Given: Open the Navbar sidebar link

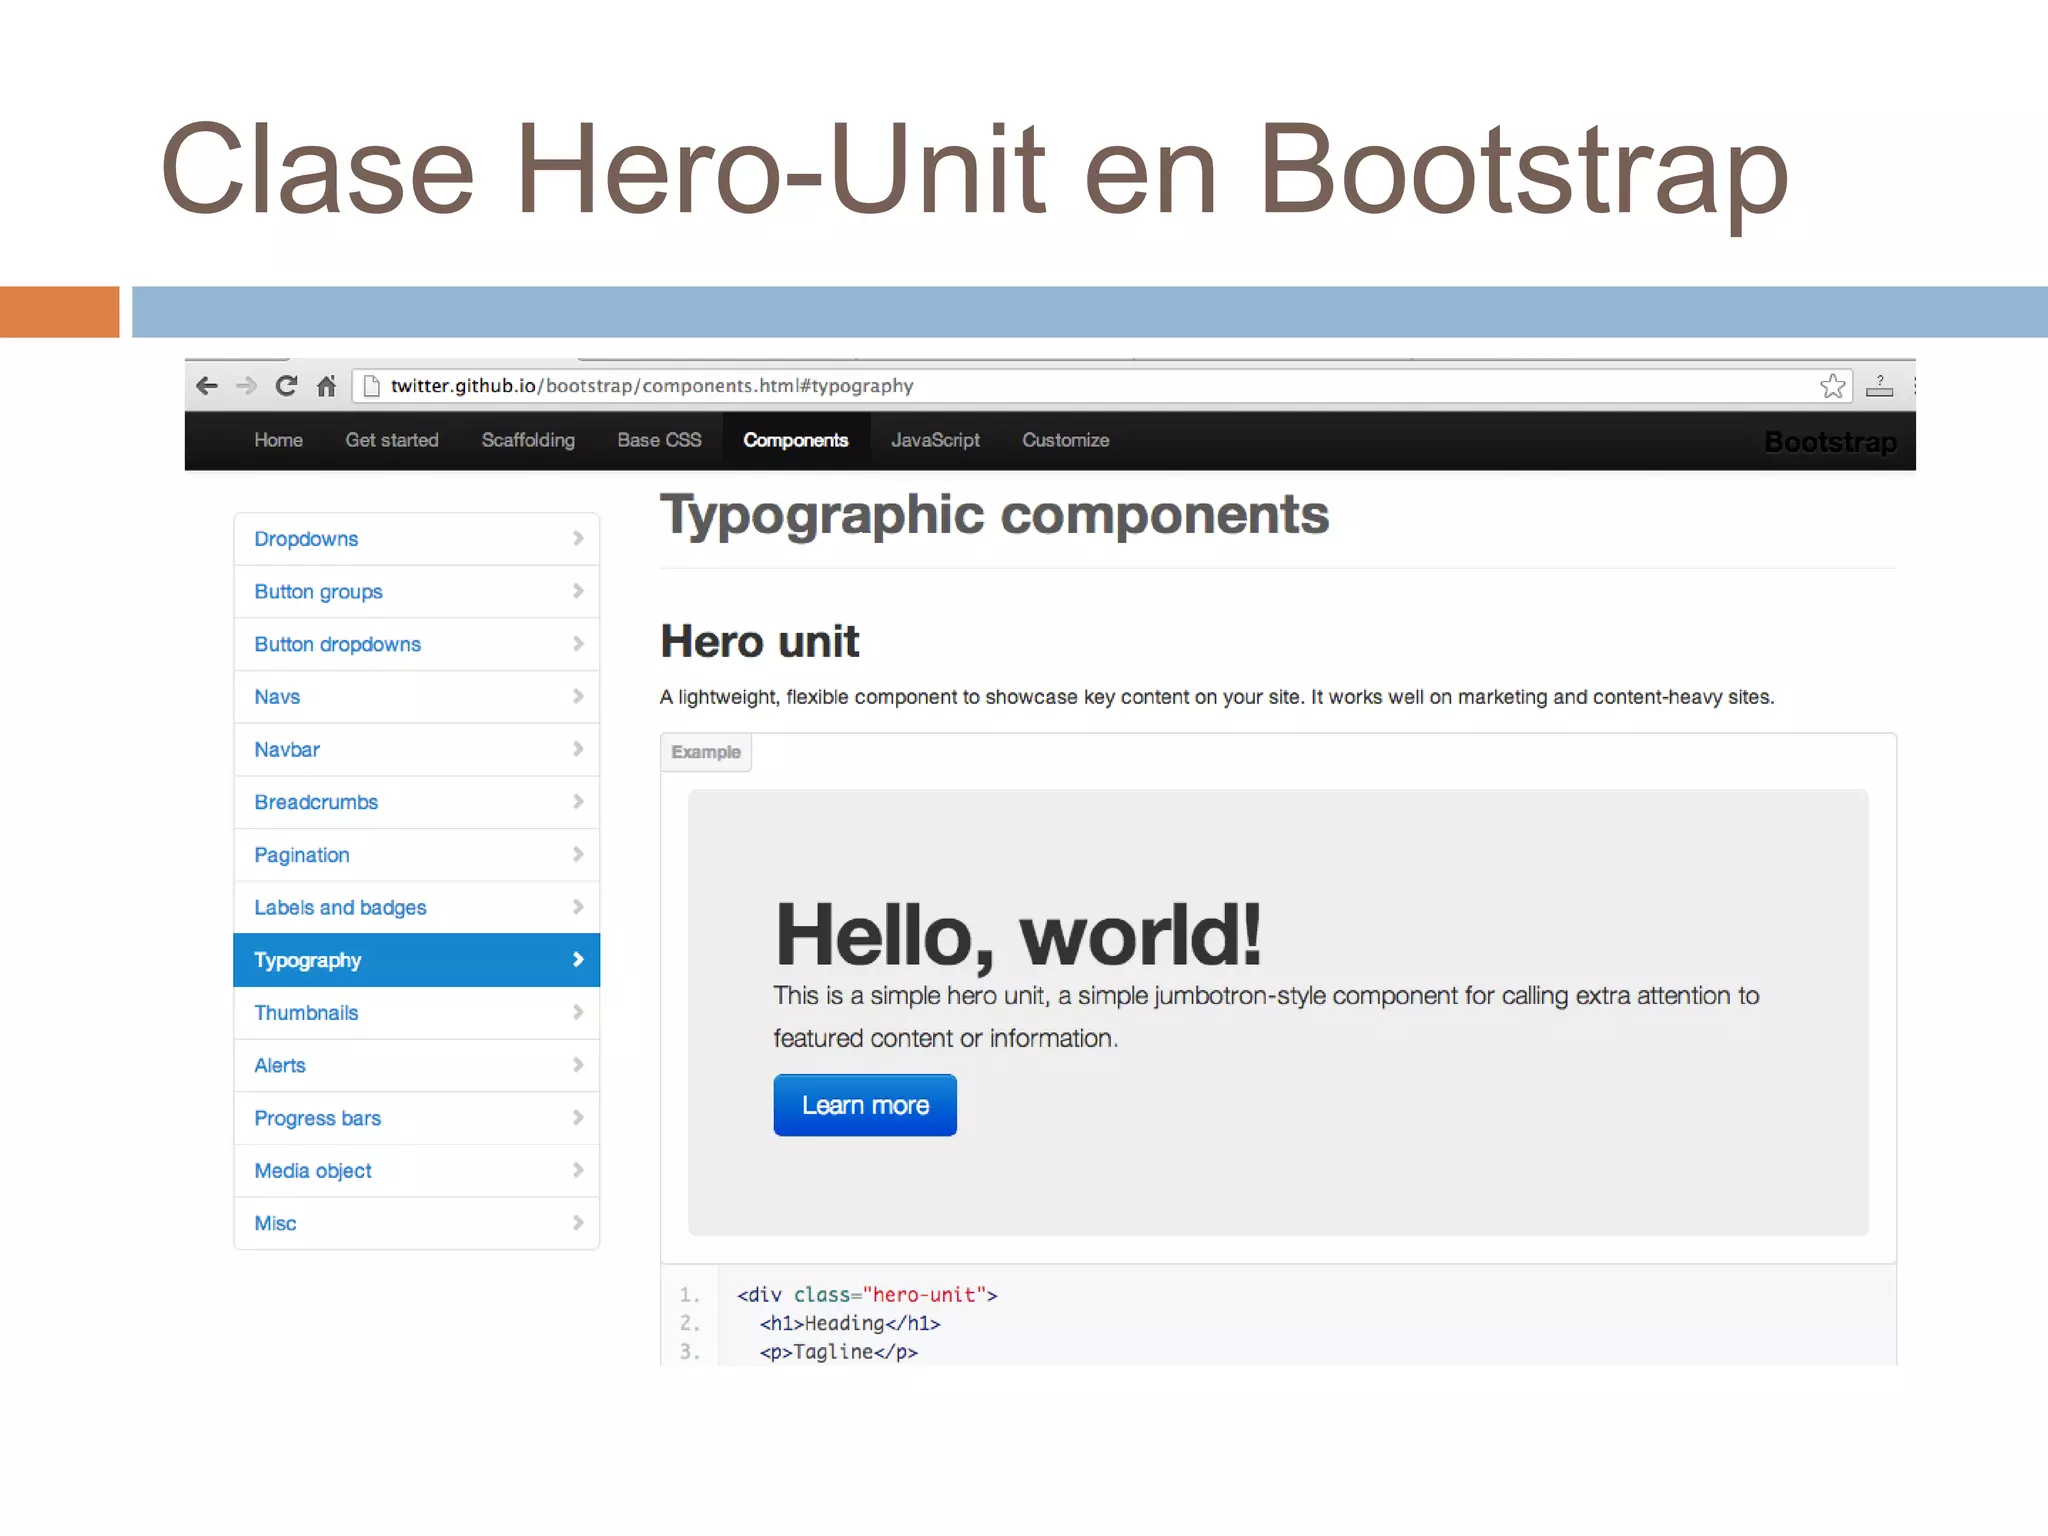Looking at the screenshot, I should pos(416,750).
